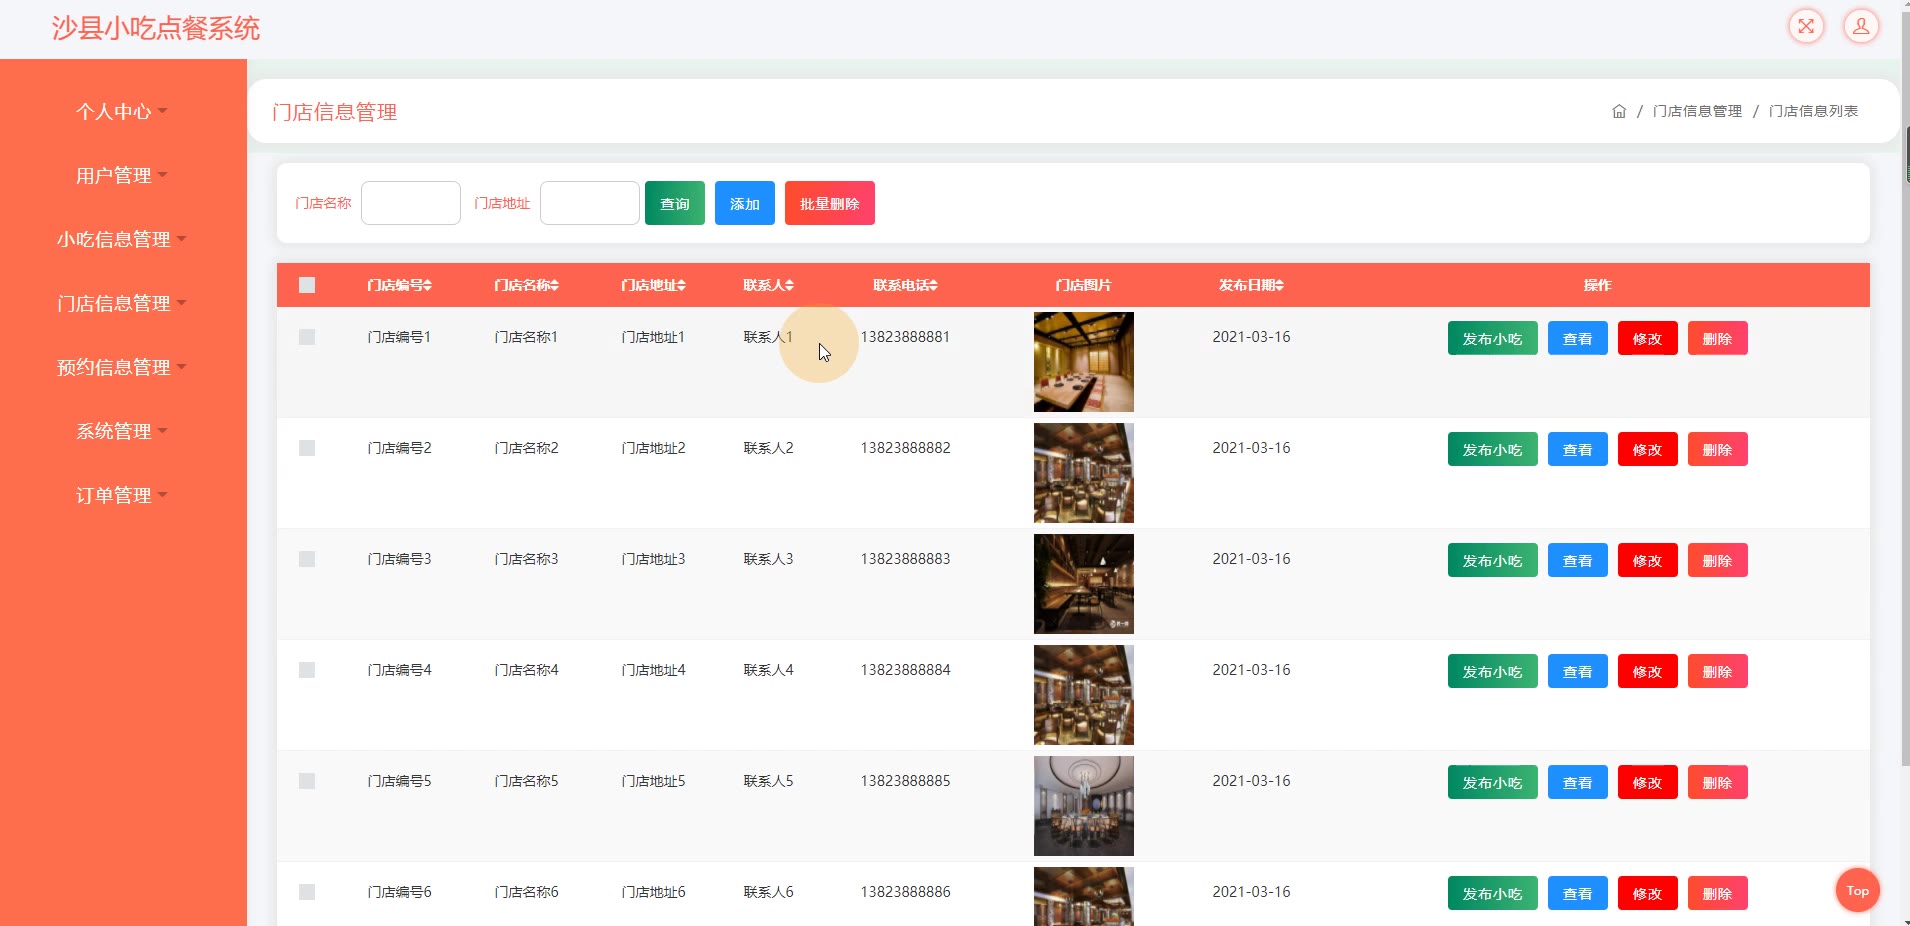Check the row for 门店编号3
1910x926 pixels.
[x=307, y=559]
